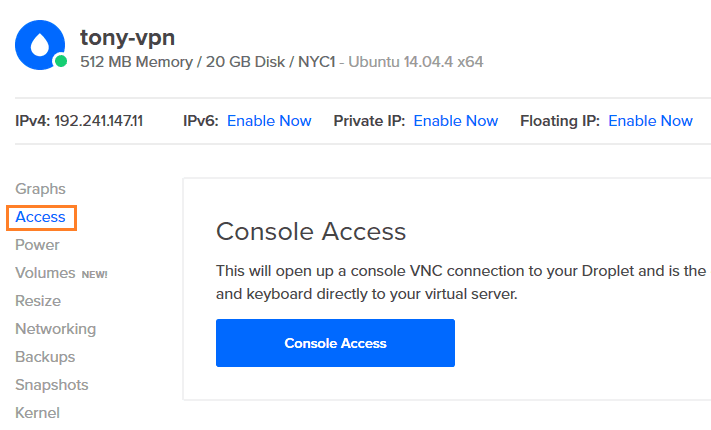Select Access in the sidebar
The width and height of the screenshot is (711, 430).
click(40, 217)
